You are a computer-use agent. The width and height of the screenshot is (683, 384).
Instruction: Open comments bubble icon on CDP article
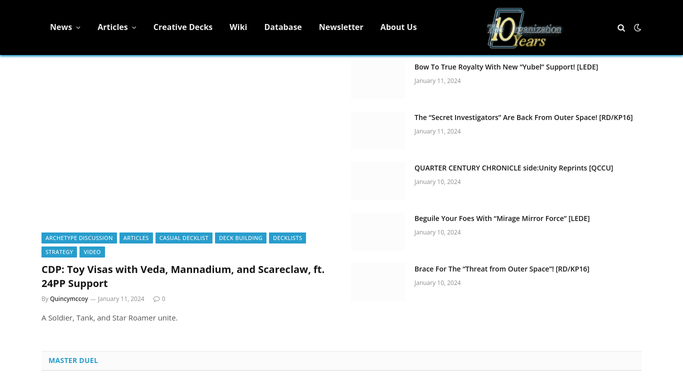coord(156,299)
